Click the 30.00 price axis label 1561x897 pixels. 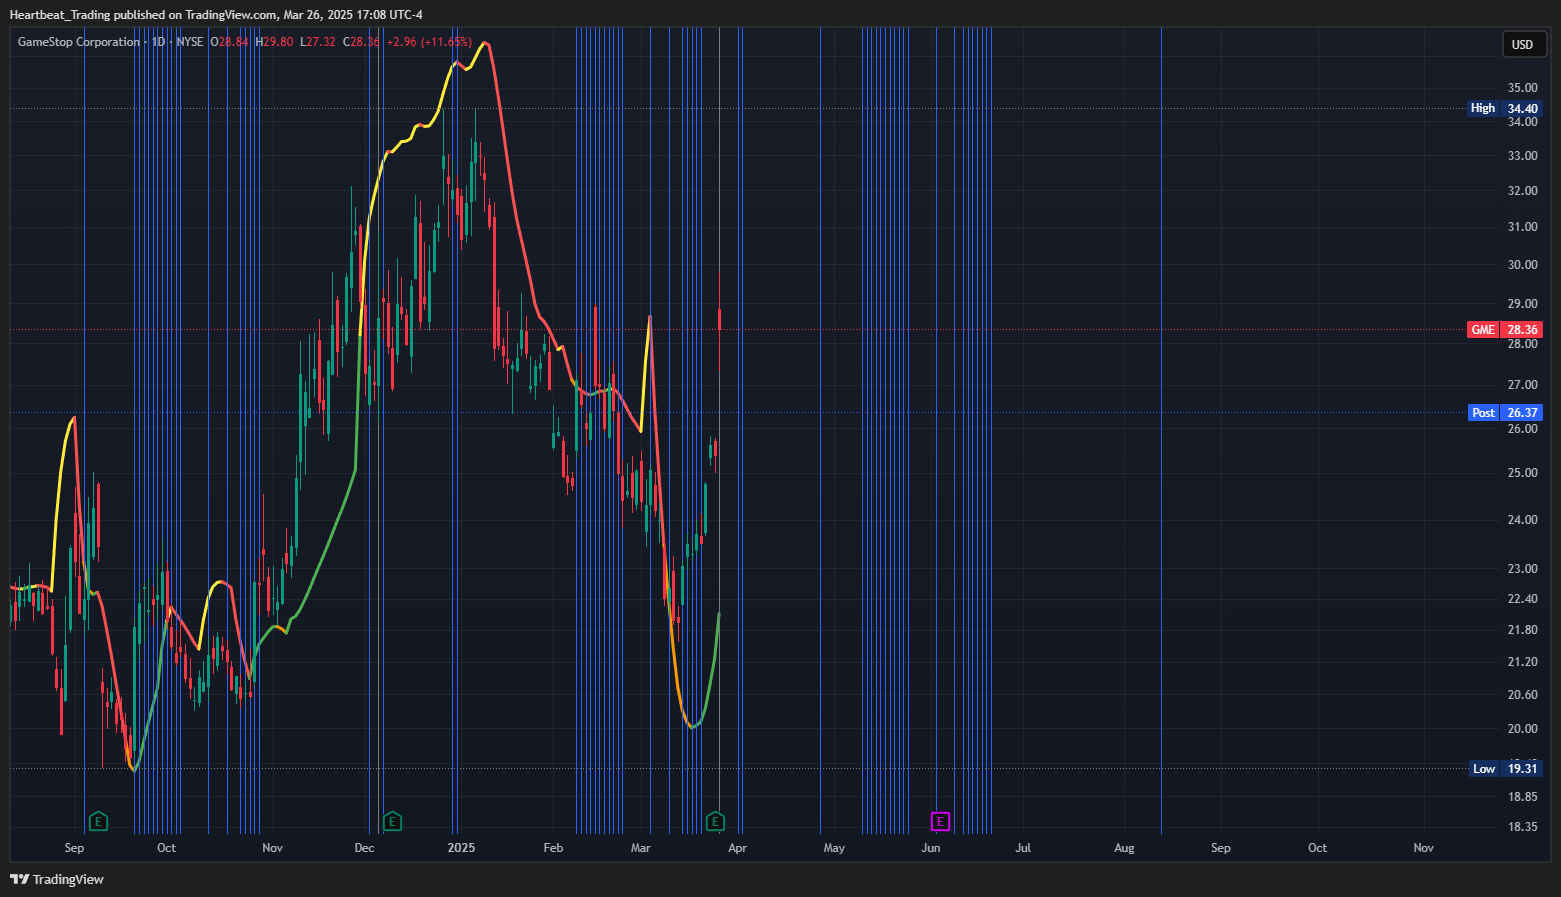(1523, 265)
